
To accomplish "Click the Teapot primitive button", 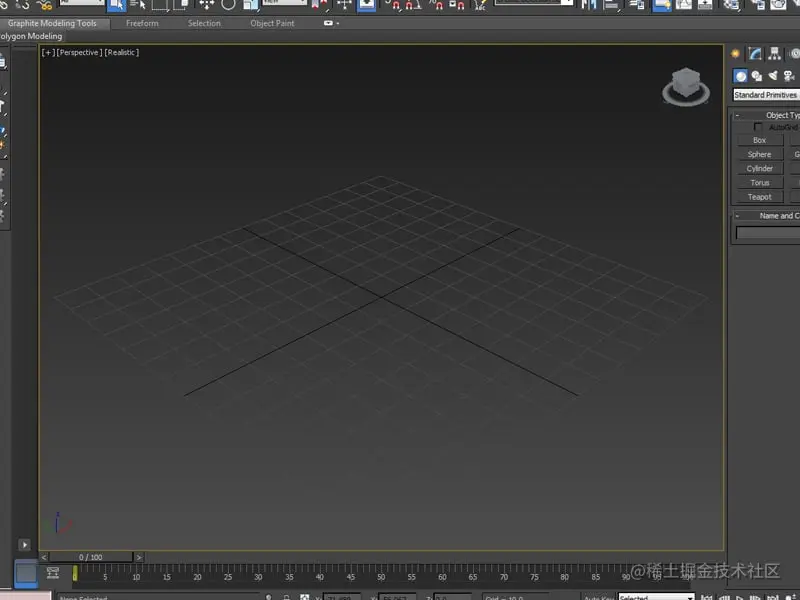I will [x=759, y=197].
